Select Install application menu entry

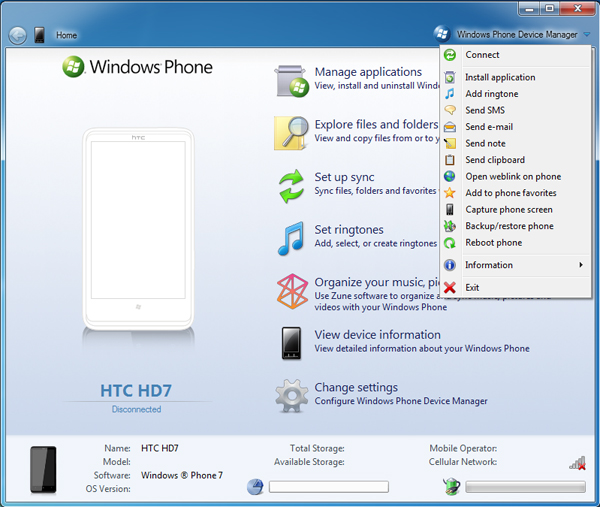pos(500,77)
